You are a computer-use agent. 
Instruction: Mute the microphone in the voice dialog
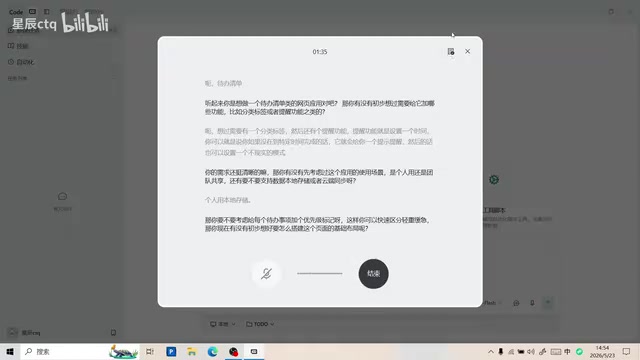coord(266,273)
